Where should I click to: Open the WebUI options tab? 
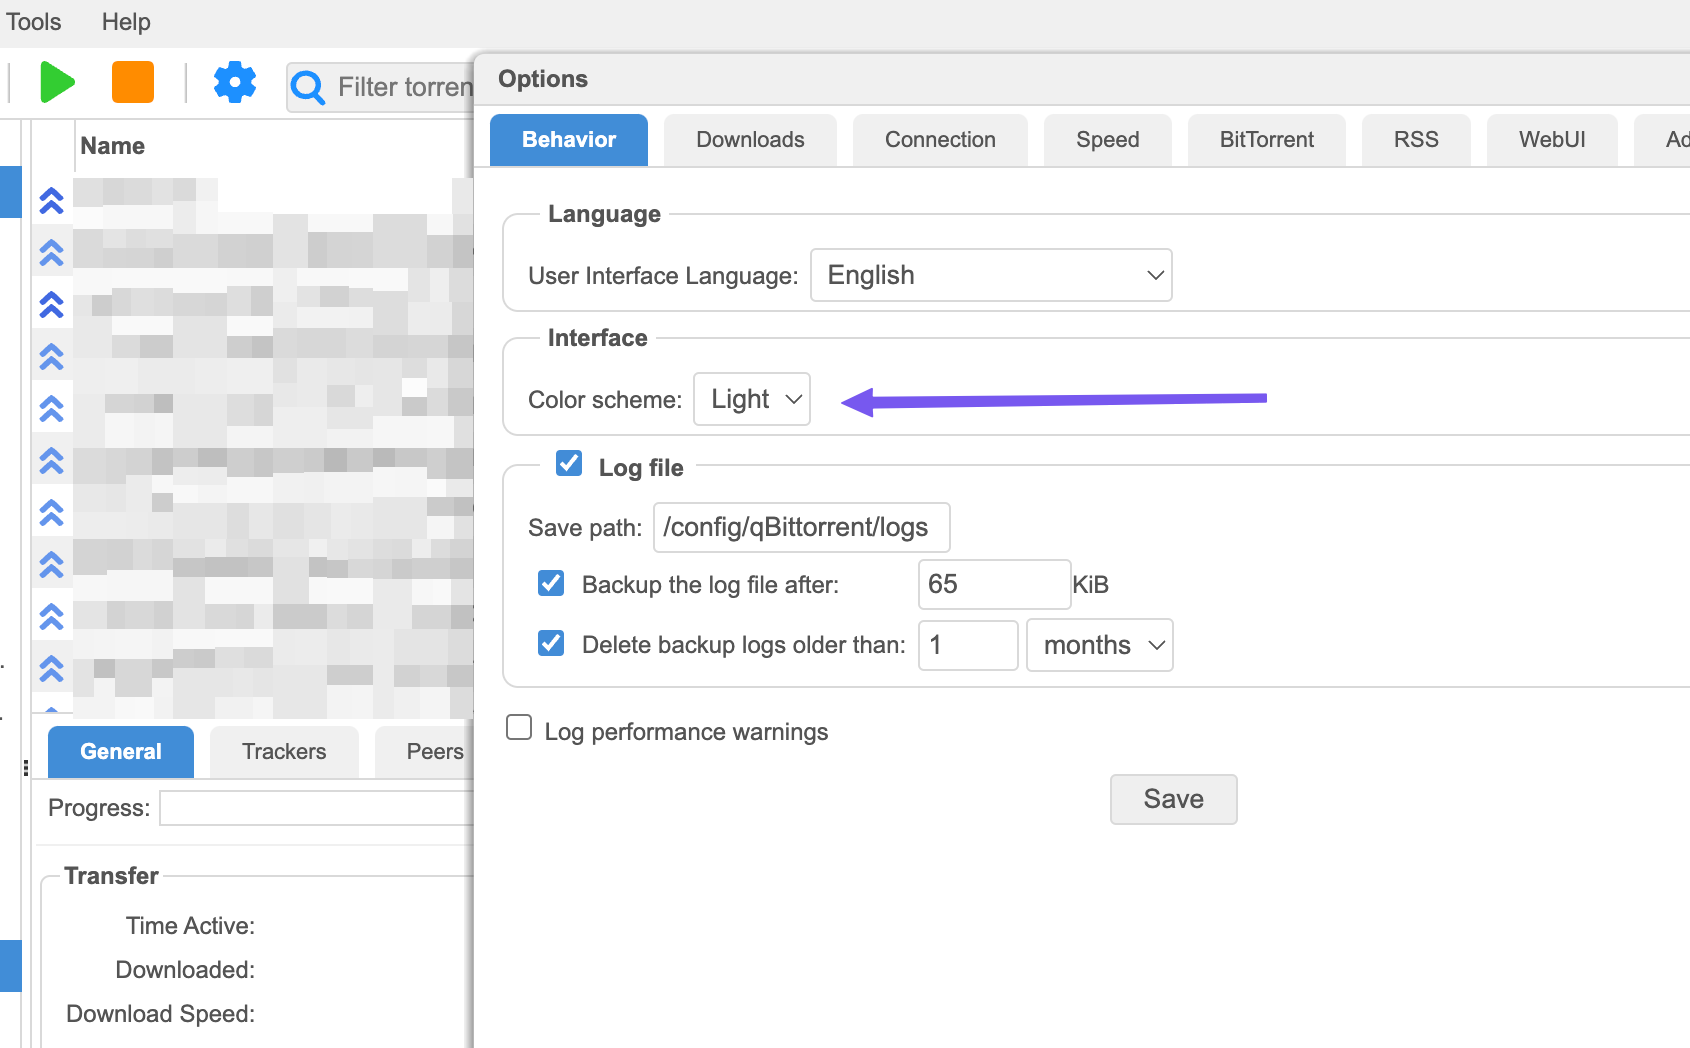coord(1552,140)
